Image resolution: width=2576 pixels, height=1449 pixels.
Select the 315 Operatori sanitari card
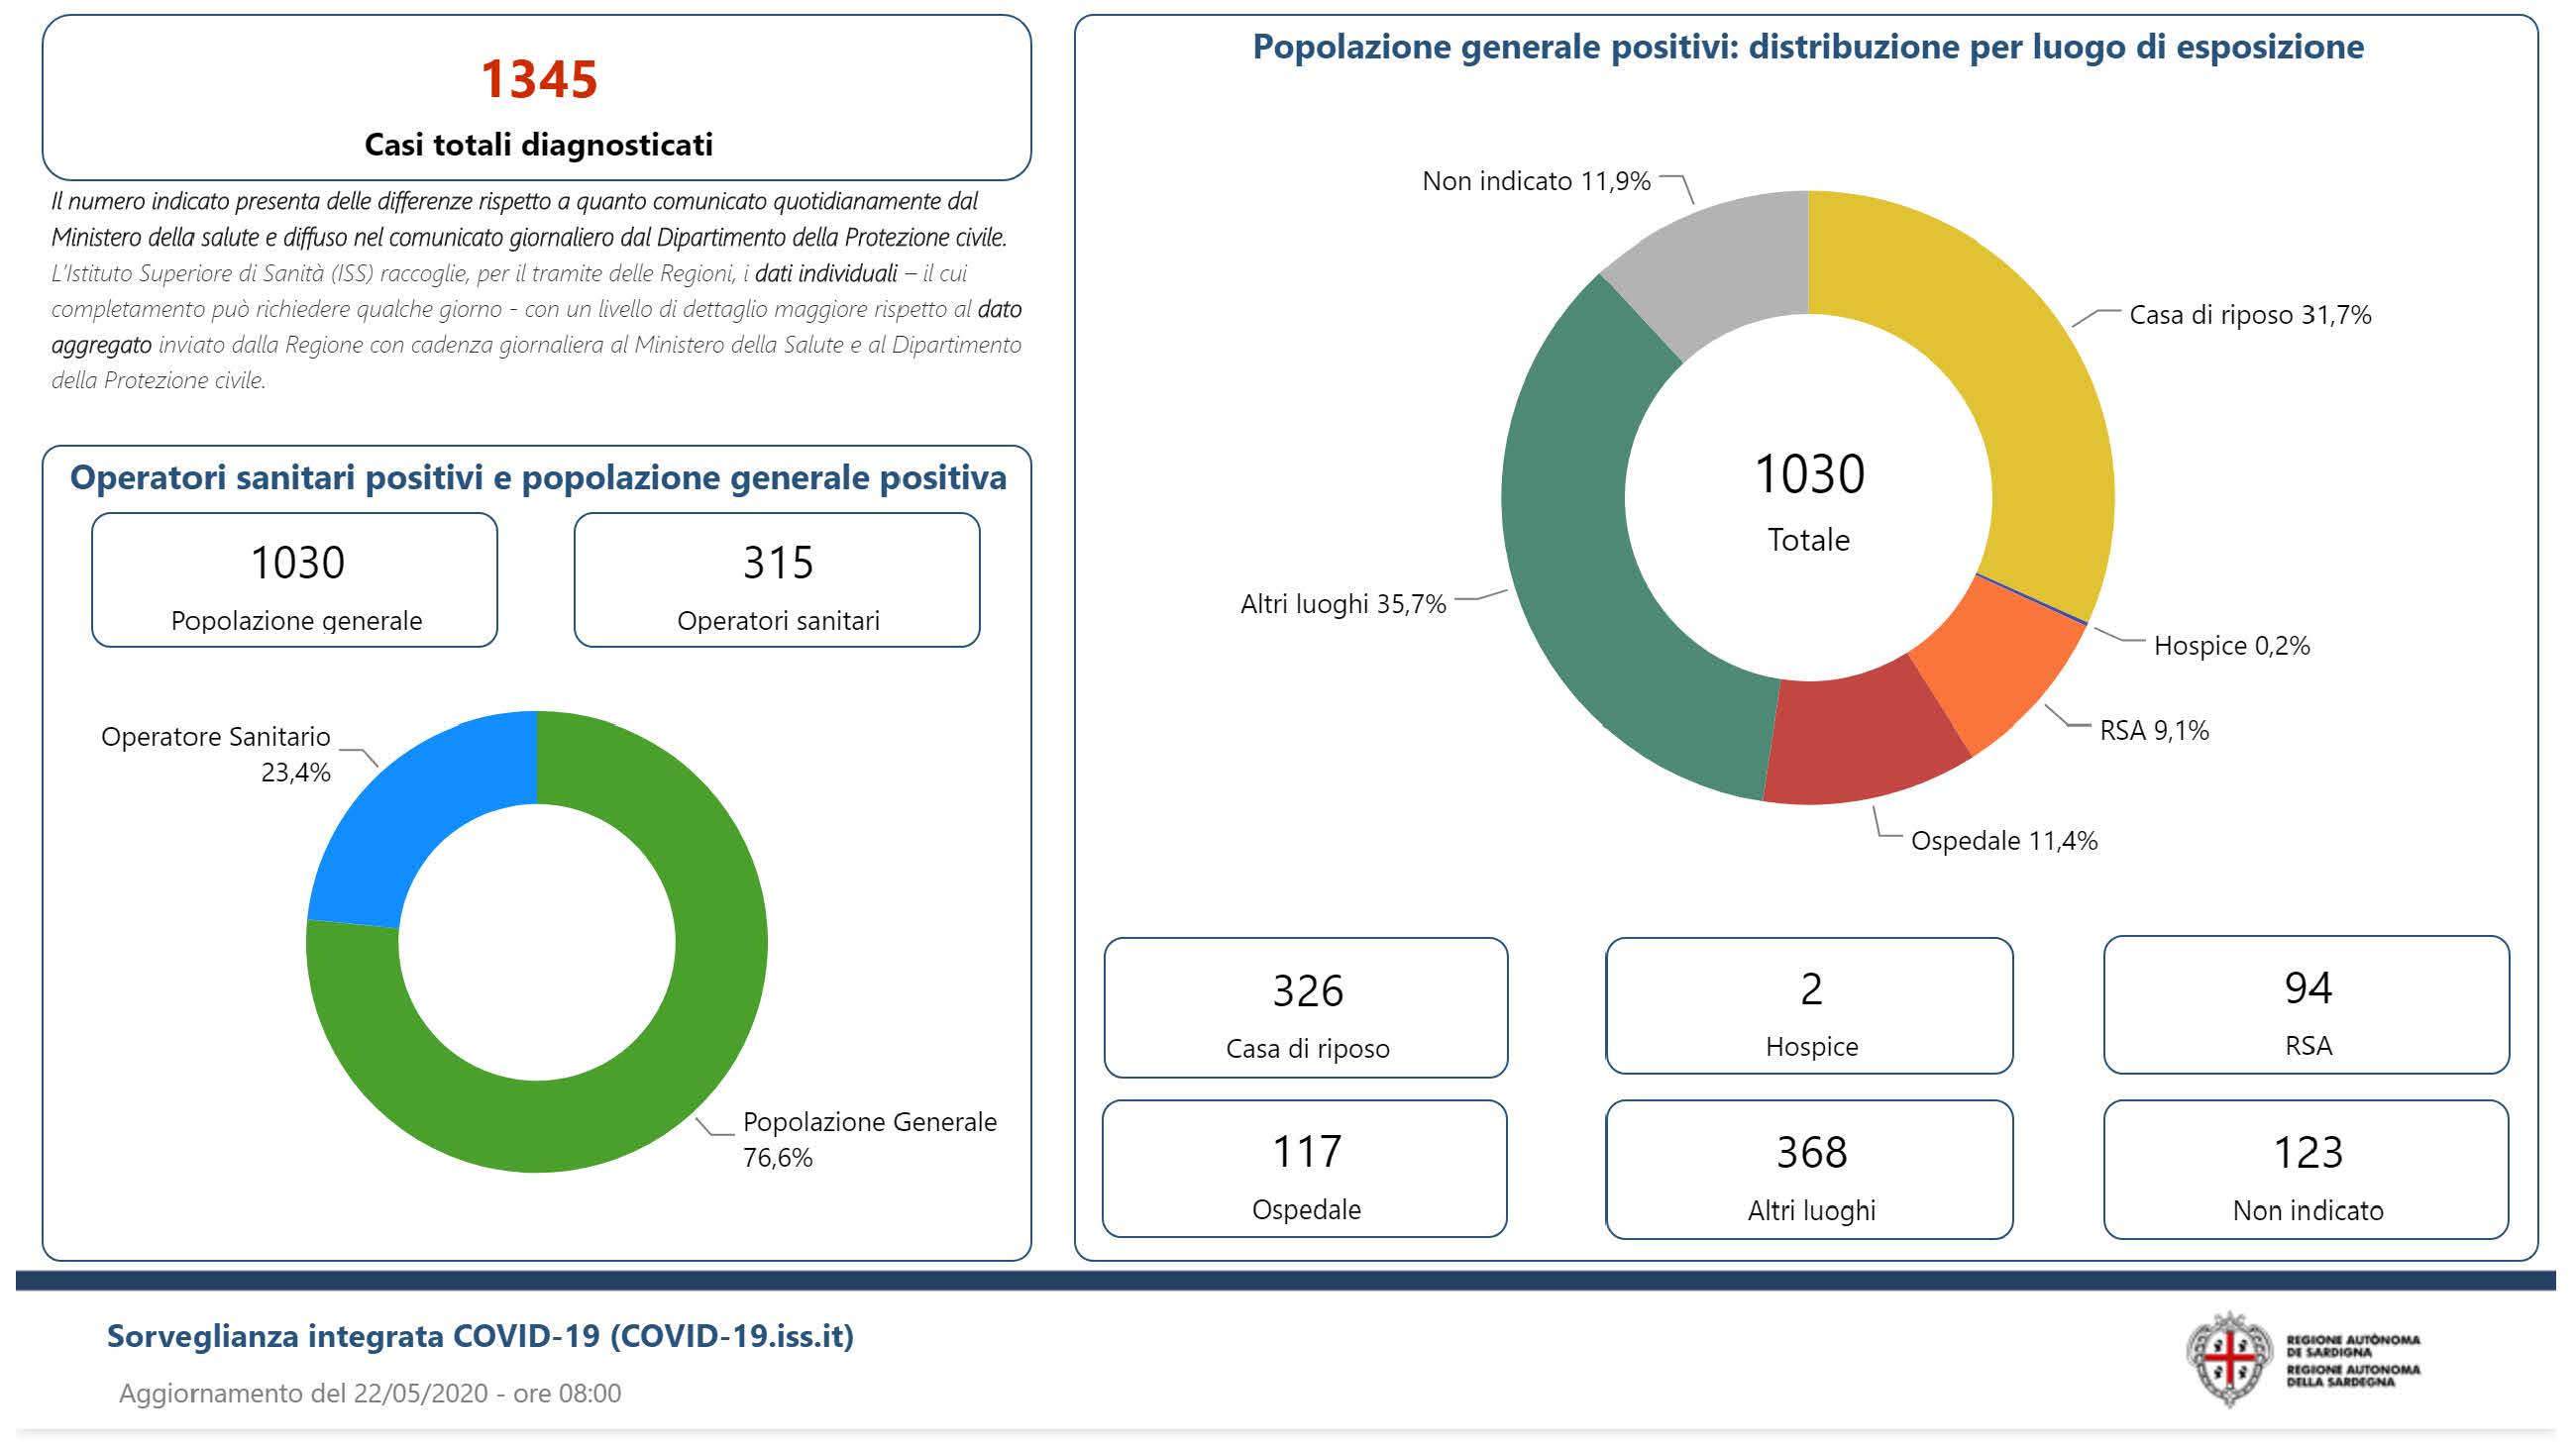click(777, 581)
